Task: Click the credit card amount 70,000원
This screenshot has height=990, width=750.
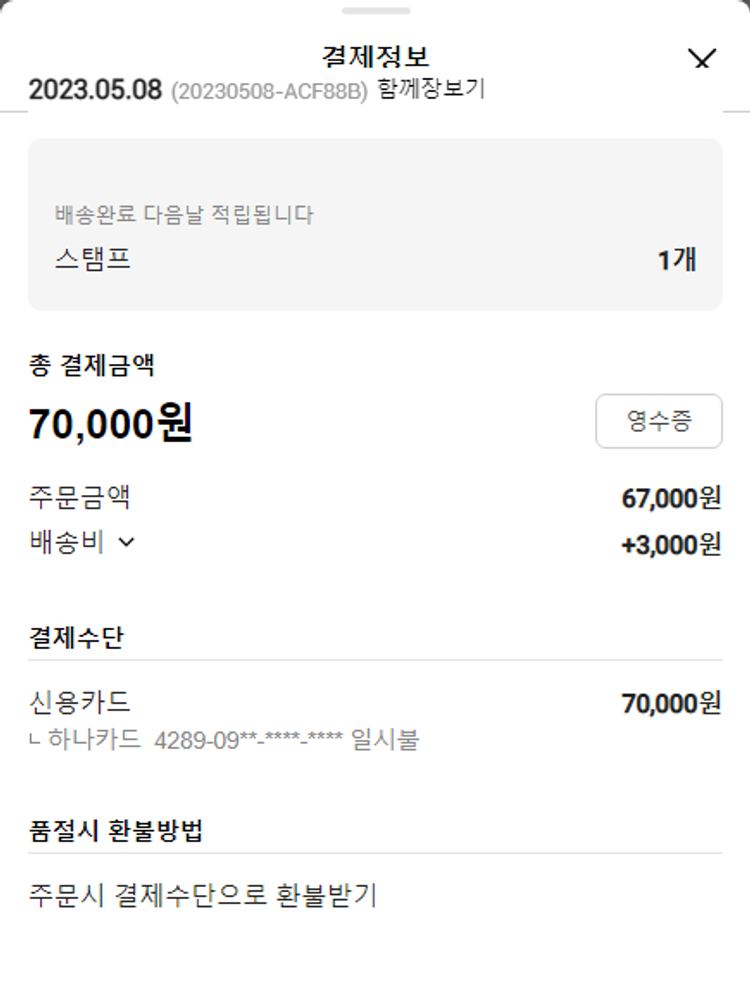Action: click(671, 704)
